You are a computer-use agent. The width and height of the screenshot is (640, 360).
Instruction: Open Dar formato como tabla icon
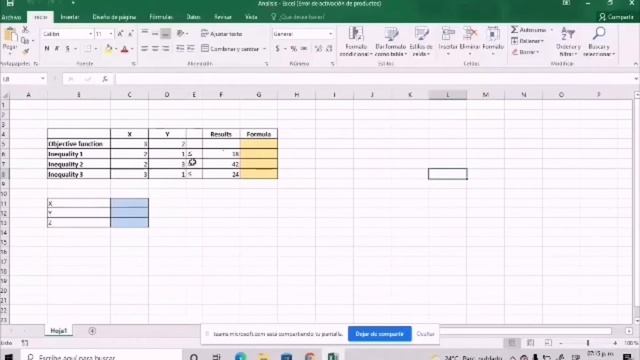[391, 34]
